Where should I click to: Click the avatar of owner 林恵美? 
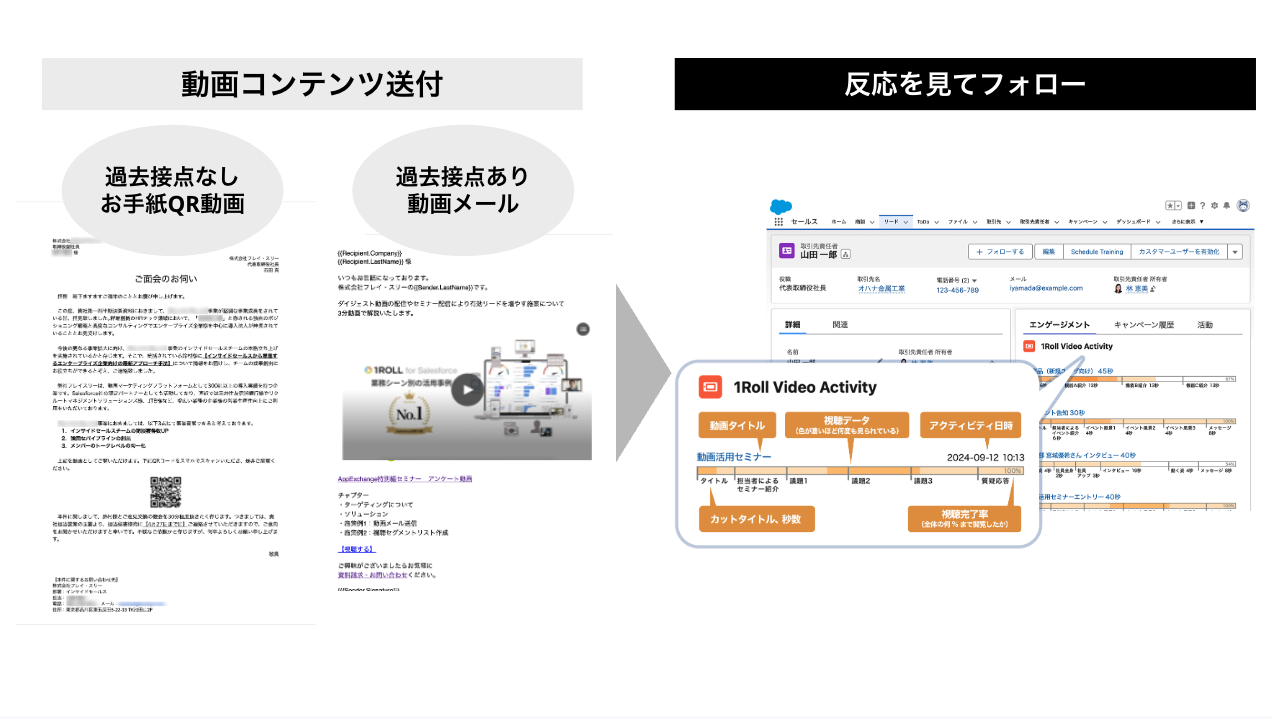(x=1116, y=287)
